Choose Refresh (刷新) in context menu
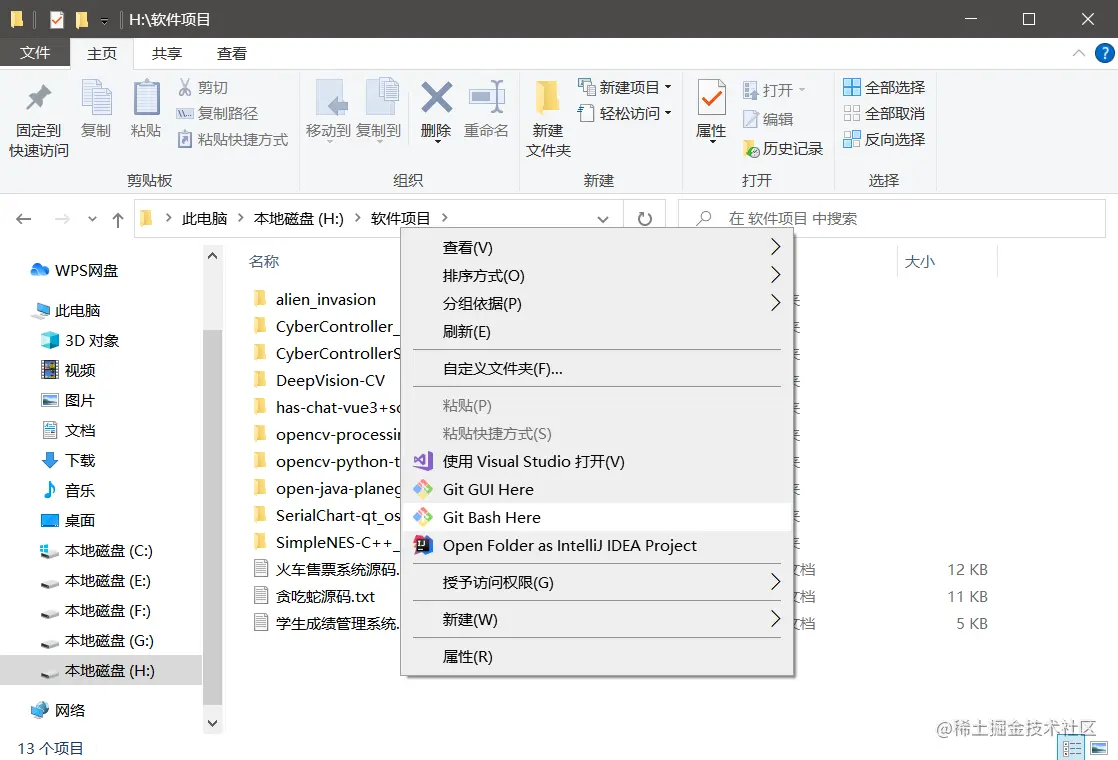This screenshot has height=760, width=1118. [598, 332]
